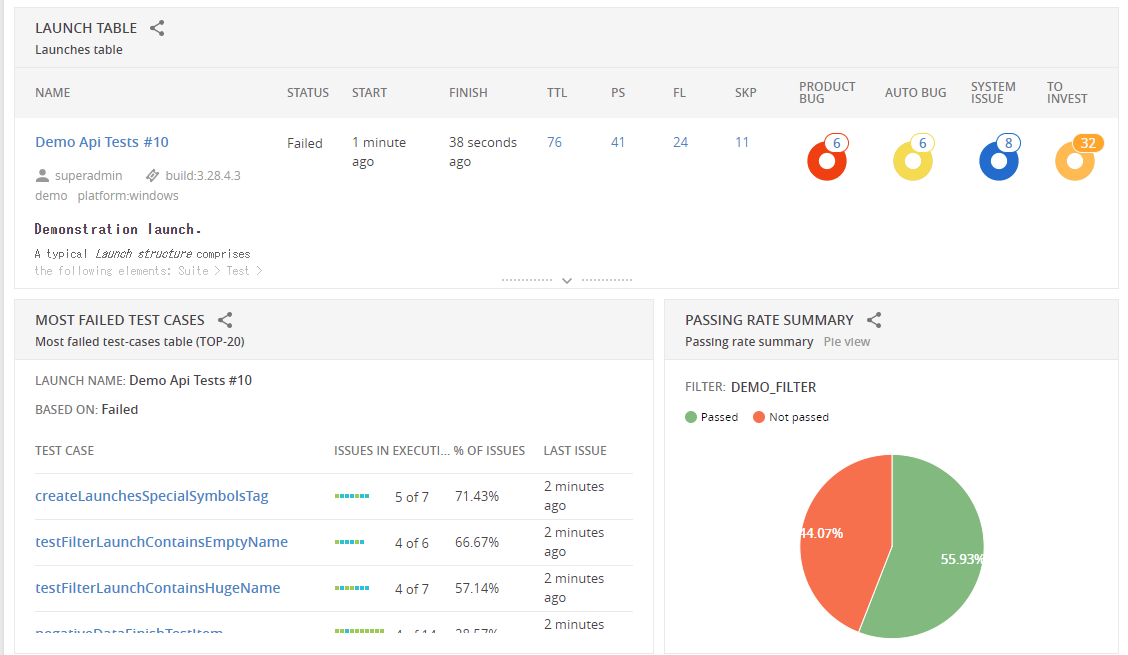Image resolution: width=1128 pixels, height=655 pixels.
Task: Toggle the Not passed legend item
Action: click(791, 417)
